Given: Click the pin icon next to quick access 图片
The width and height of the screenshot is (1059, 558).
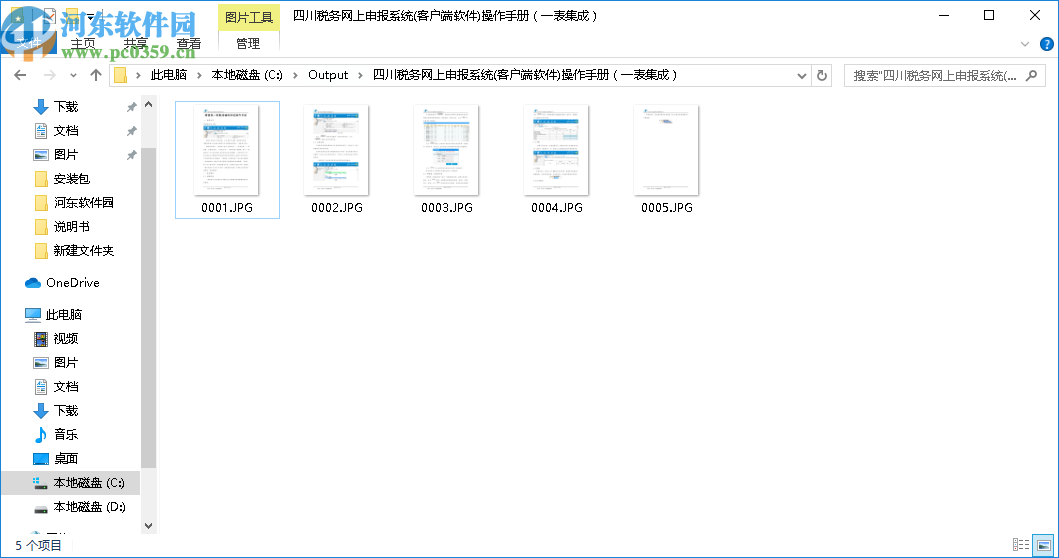Looking at the screenshot, I should [132, 155].
